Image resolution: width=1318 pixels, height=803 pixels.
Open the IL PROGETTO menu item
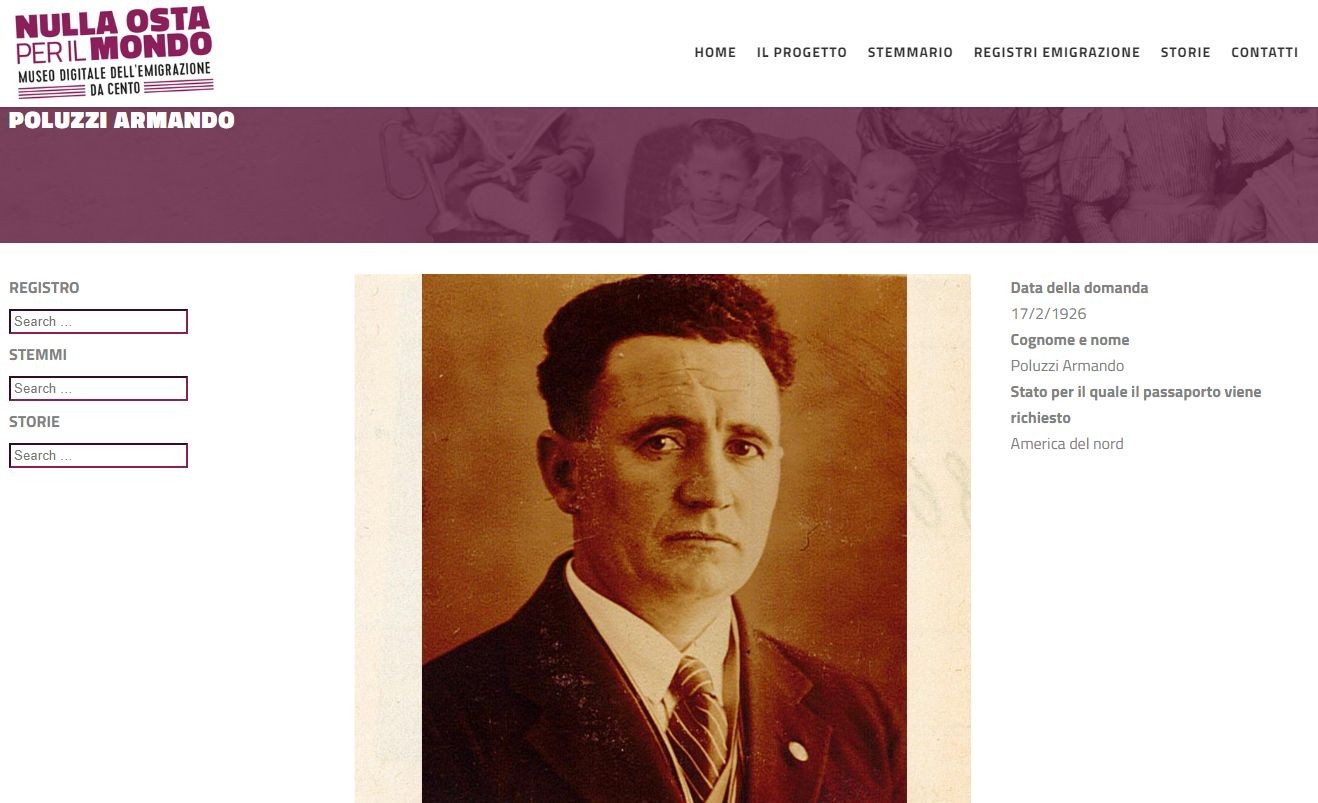point(802,52)
